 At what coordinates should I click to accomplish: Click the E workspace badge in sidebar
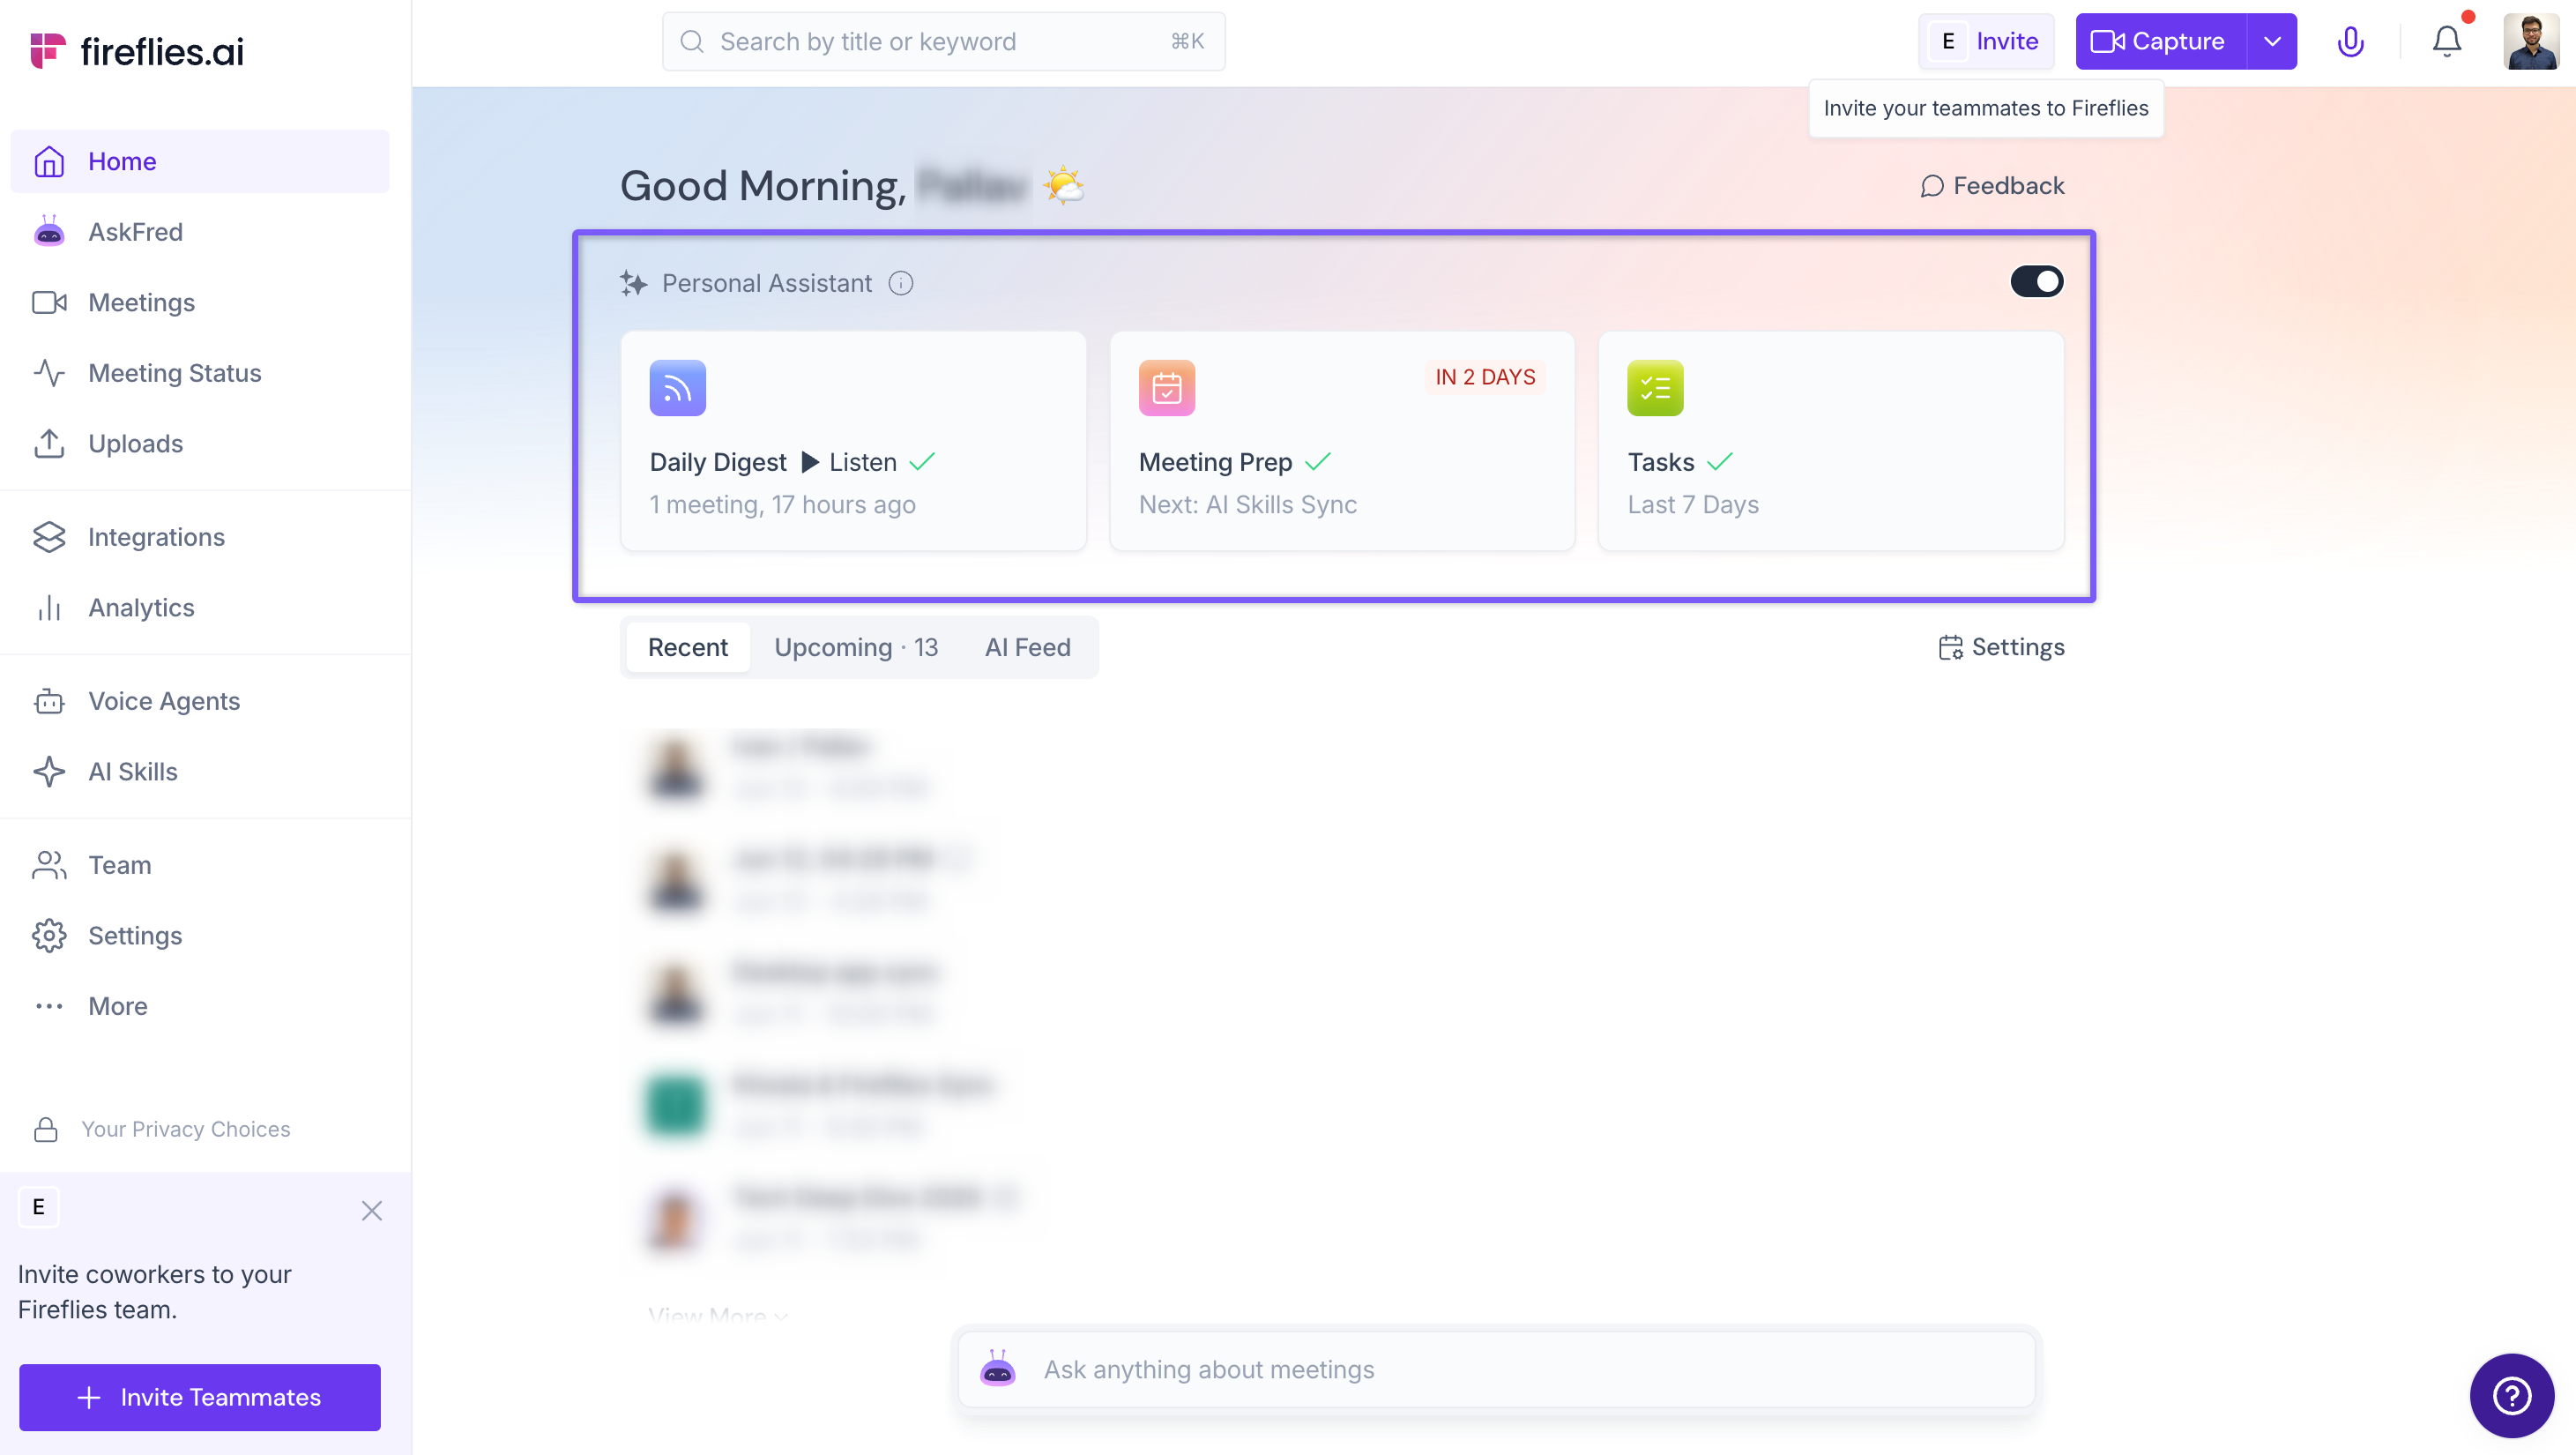pos(39,1207)
